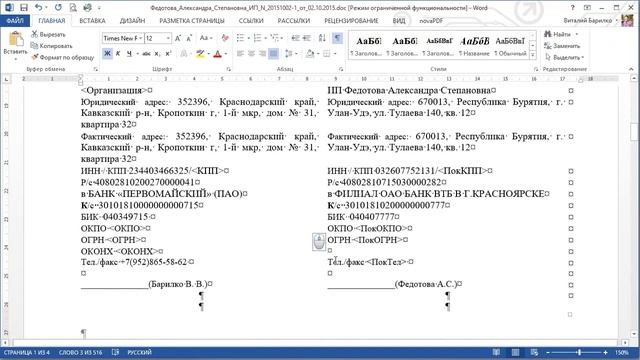Copy selection with Копировать

pos(52,46)
